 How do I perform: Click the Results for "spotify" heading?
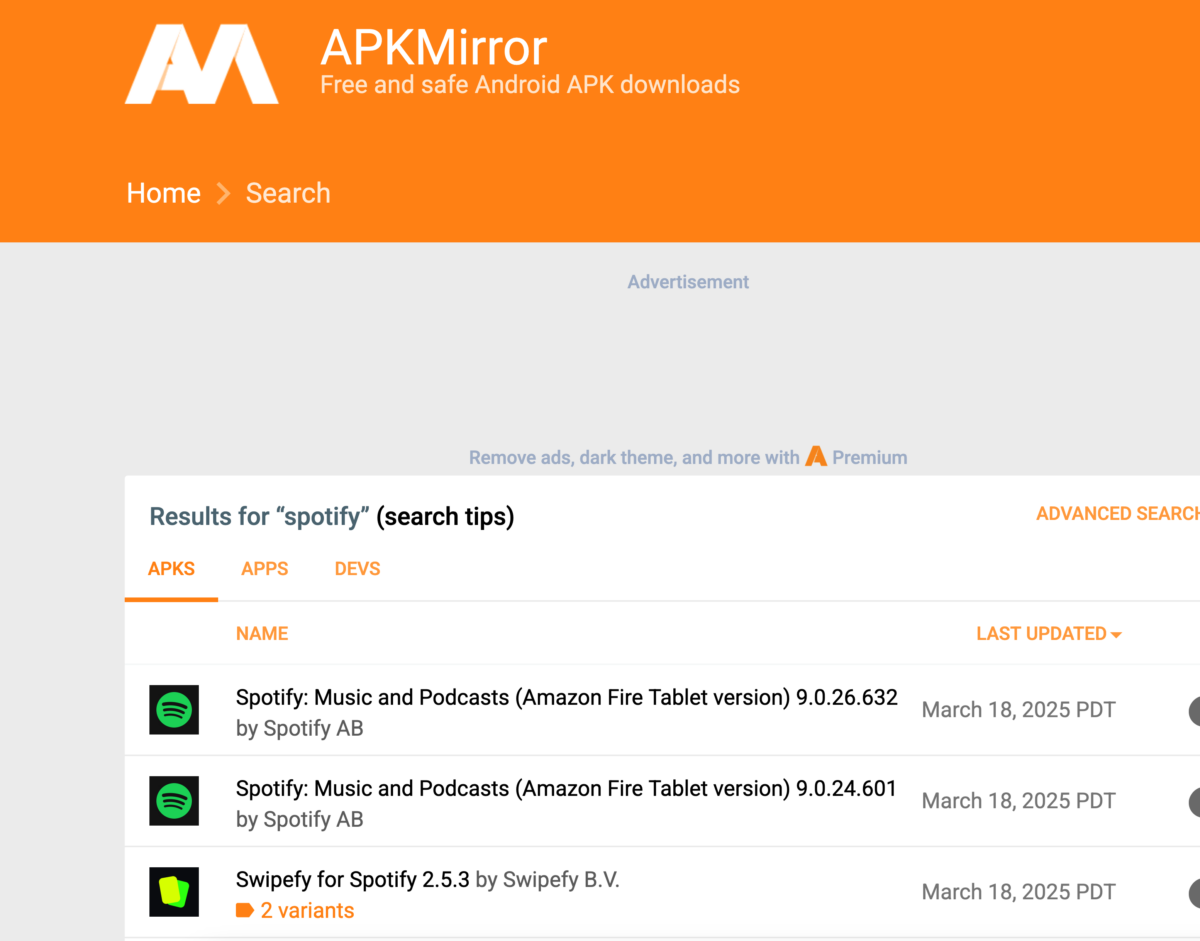click(x=260, y=517)
